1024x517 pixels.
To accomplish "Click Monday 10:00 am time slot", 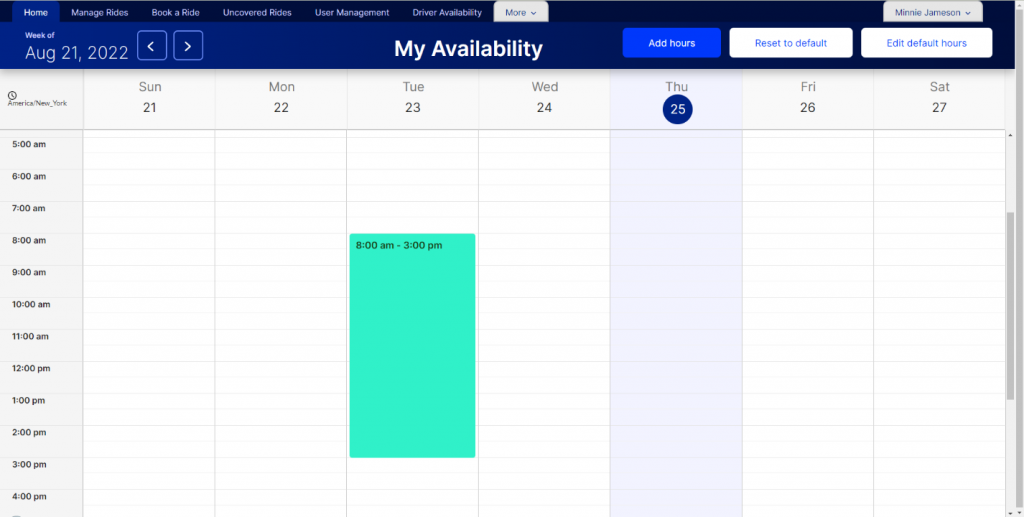I will coord(280,305).
